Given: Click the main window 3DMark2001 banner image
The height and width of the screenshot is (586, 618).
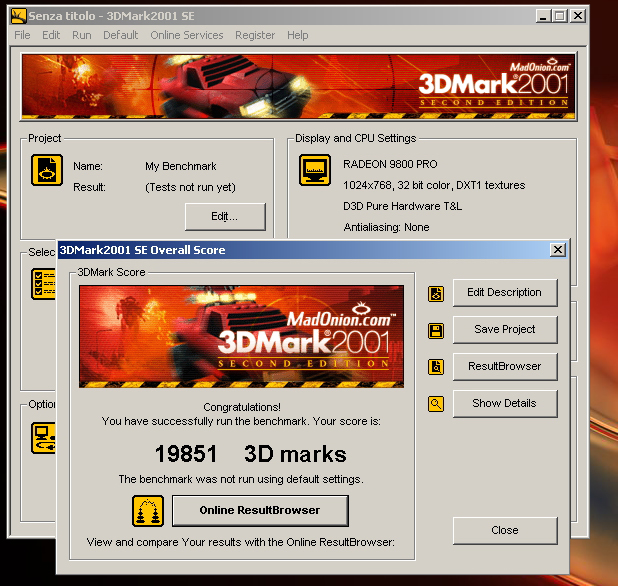Looking at the screenshot, I should [299, 87].
